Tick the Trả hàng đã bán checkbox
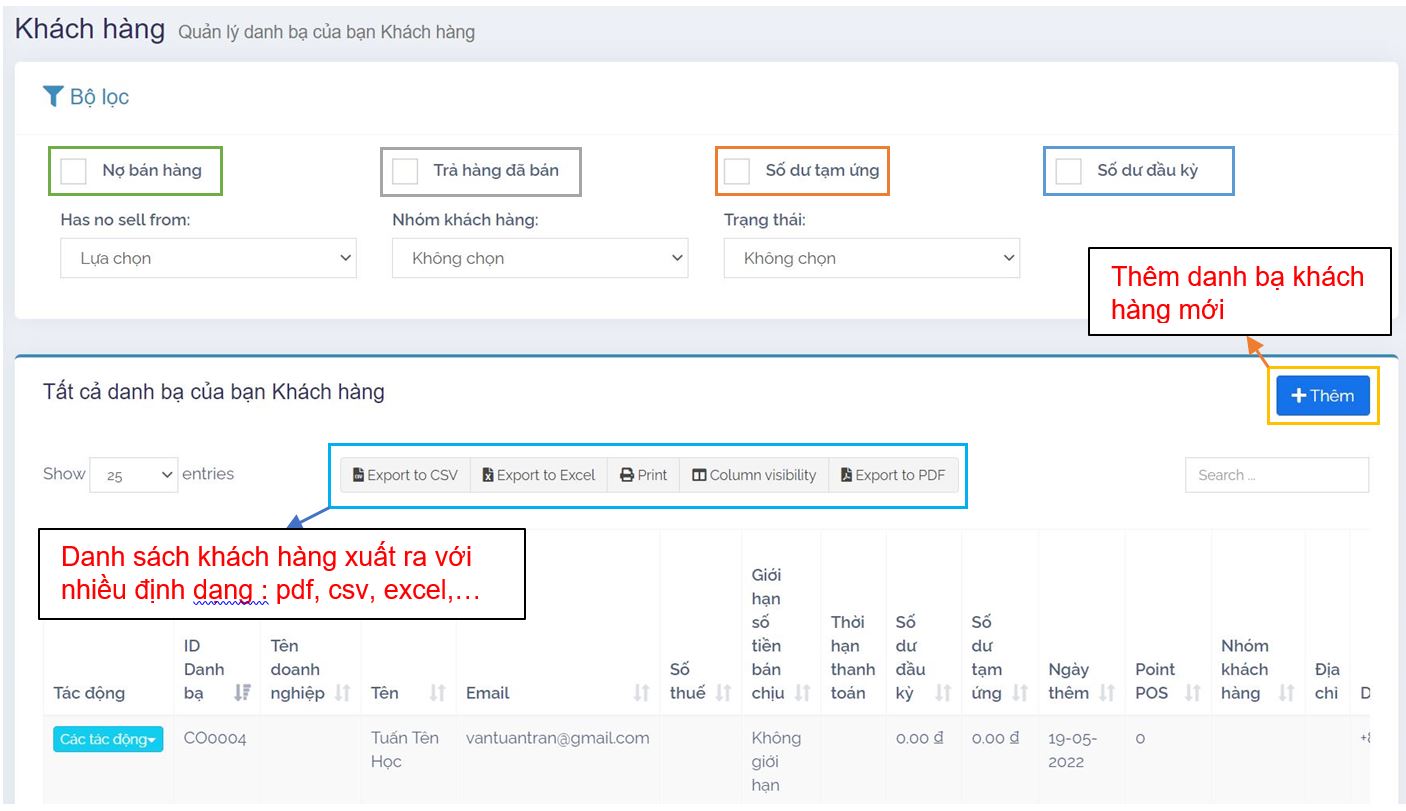 pos(405,171)
